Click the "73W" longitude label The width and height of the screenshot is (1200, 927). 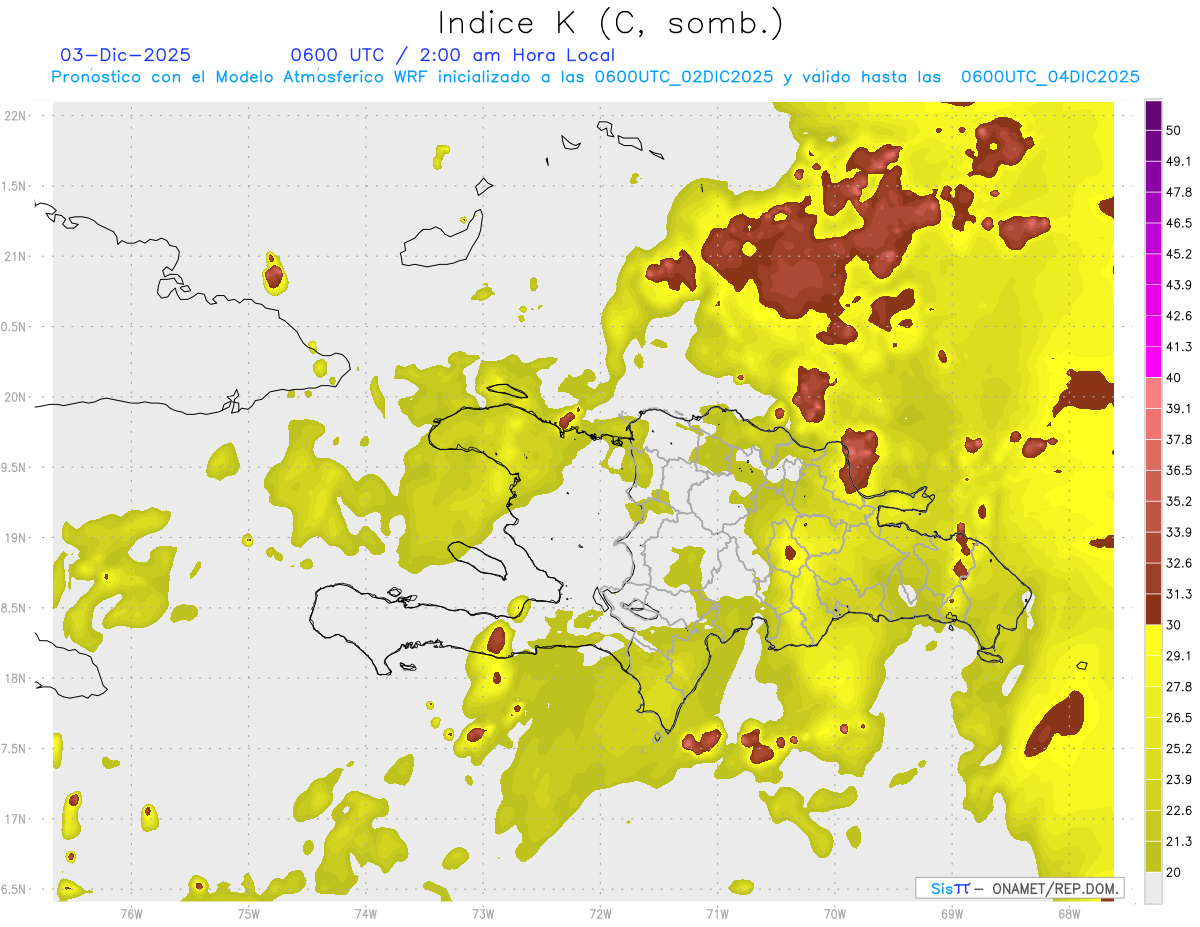483,913
